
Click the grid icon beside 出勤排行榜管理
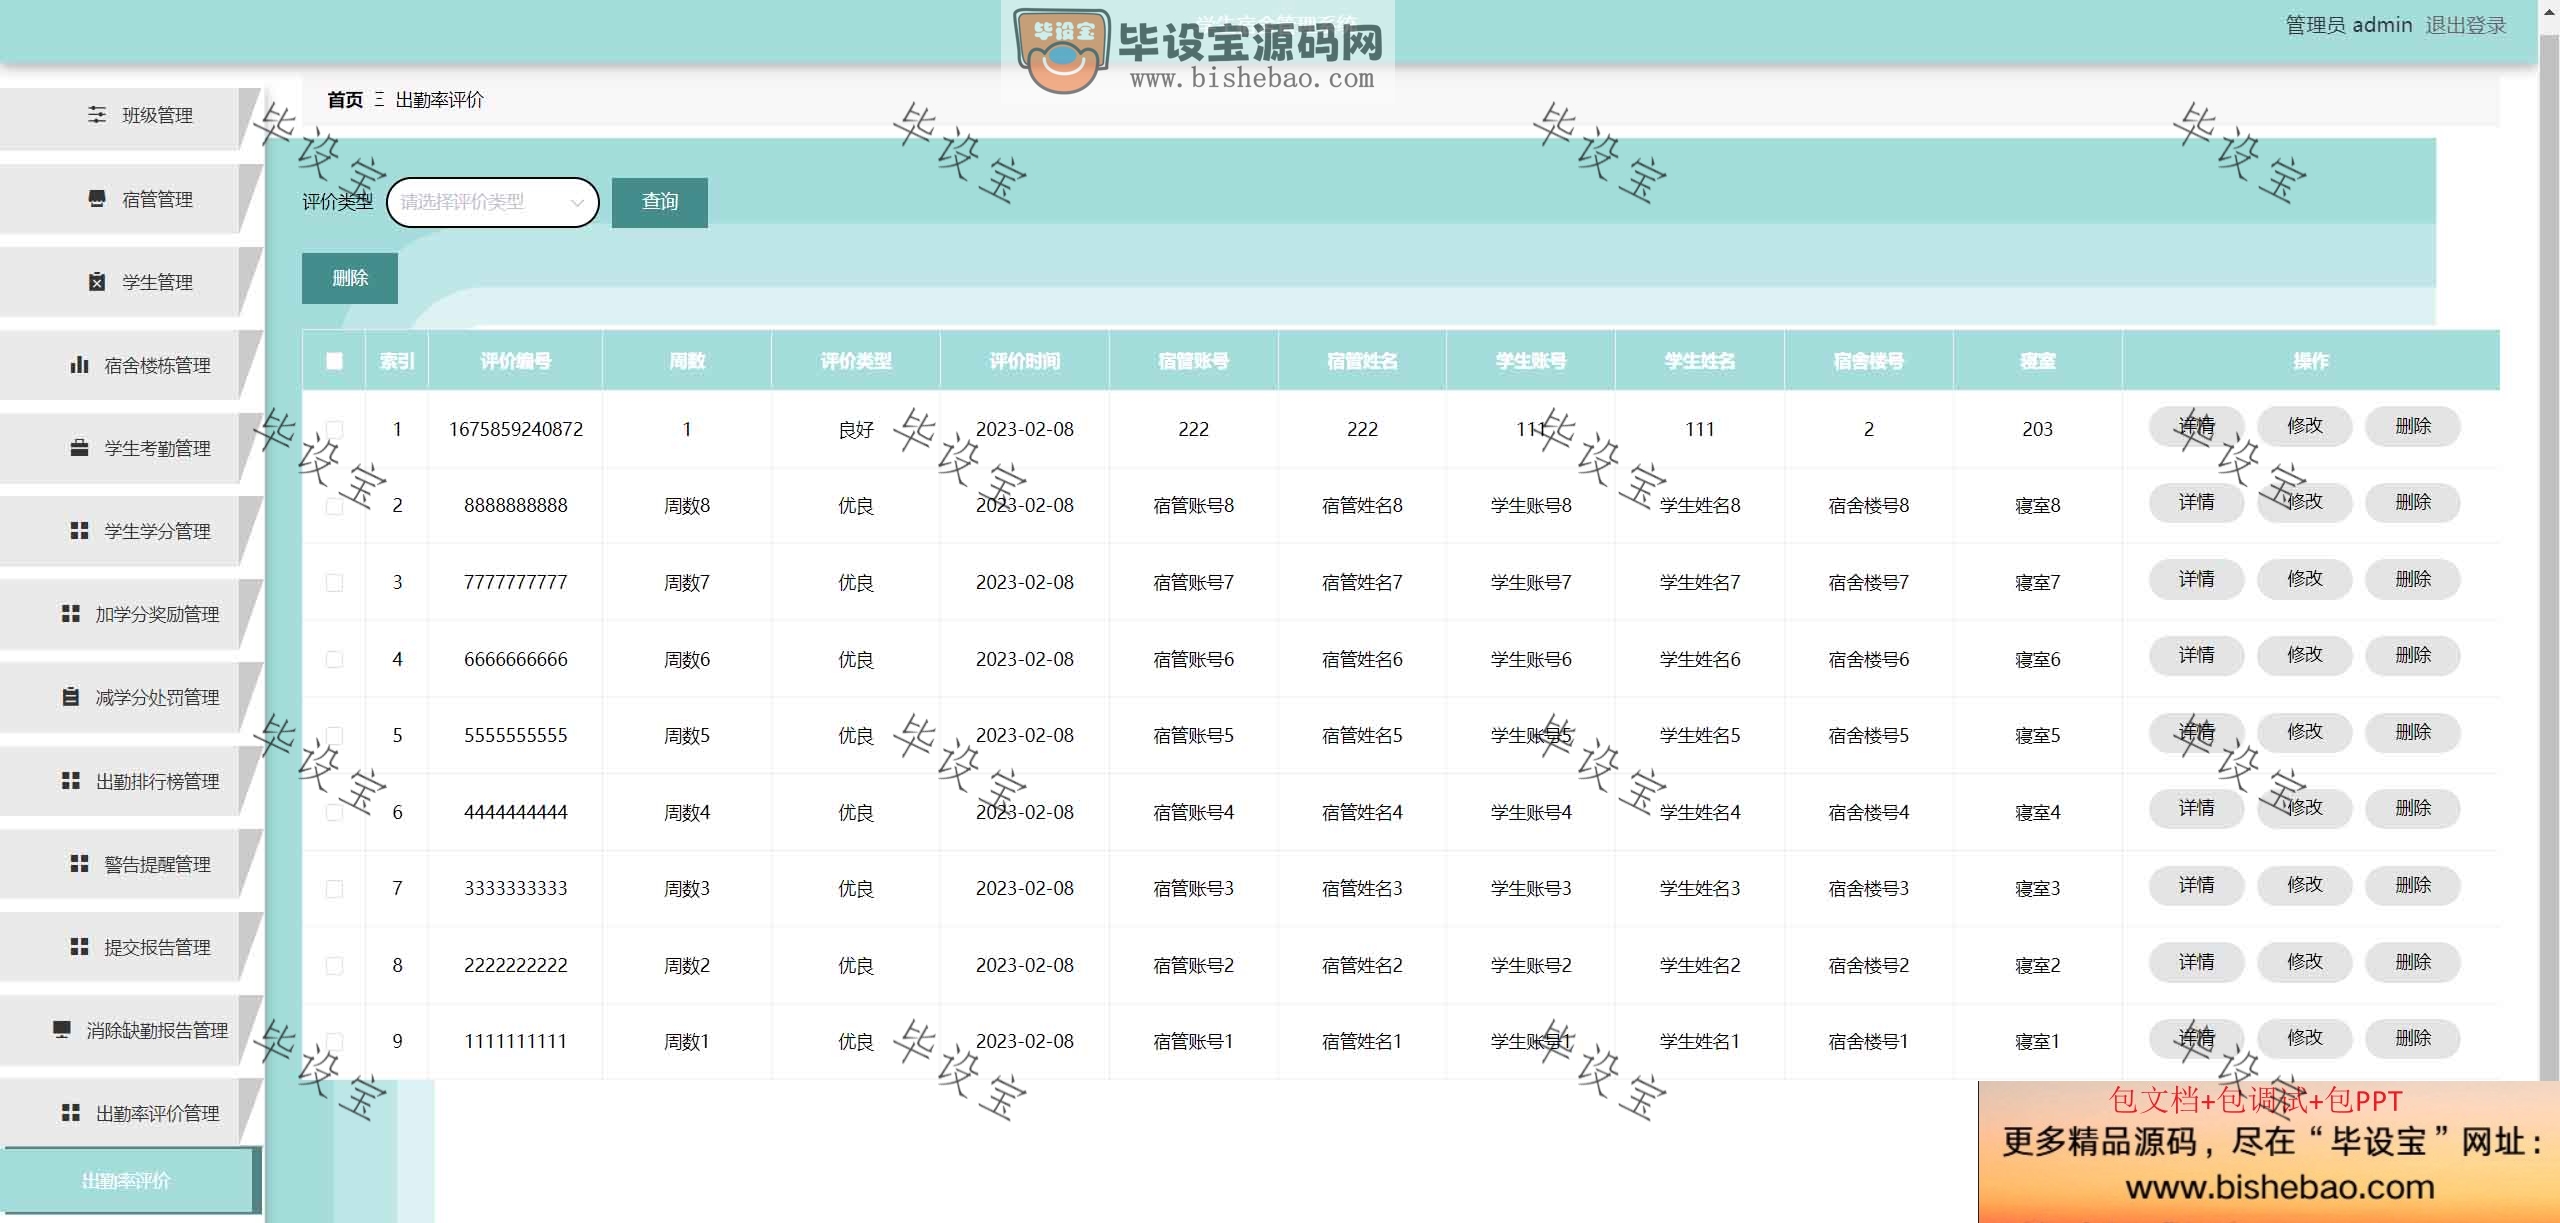70,781
